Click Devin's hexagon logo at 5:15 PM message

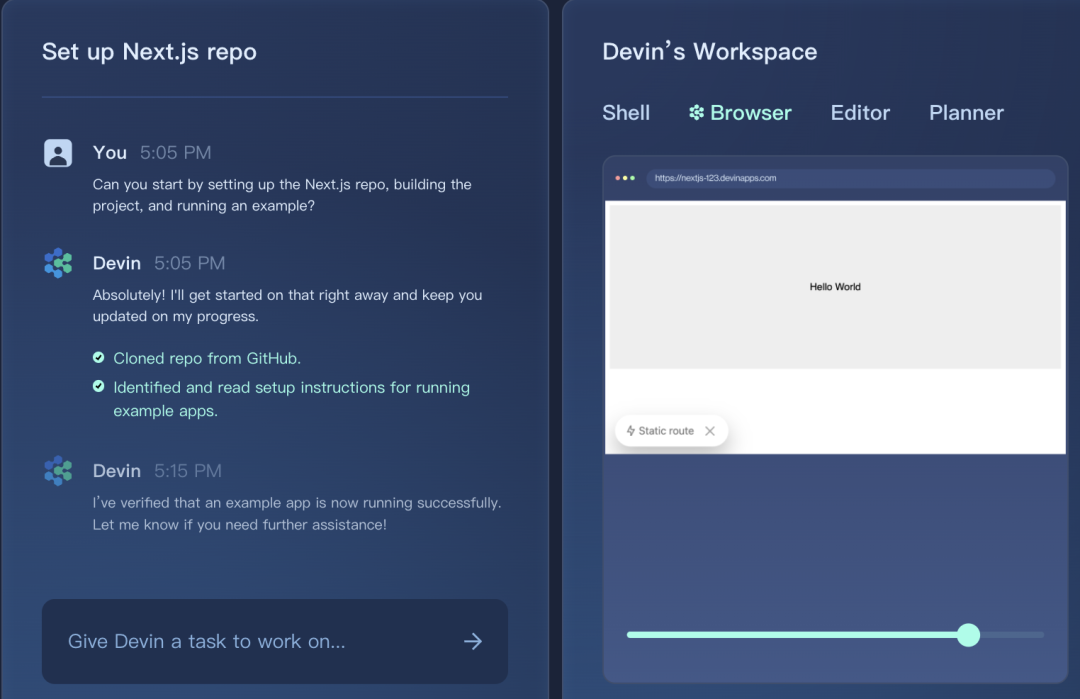[58, 471]
